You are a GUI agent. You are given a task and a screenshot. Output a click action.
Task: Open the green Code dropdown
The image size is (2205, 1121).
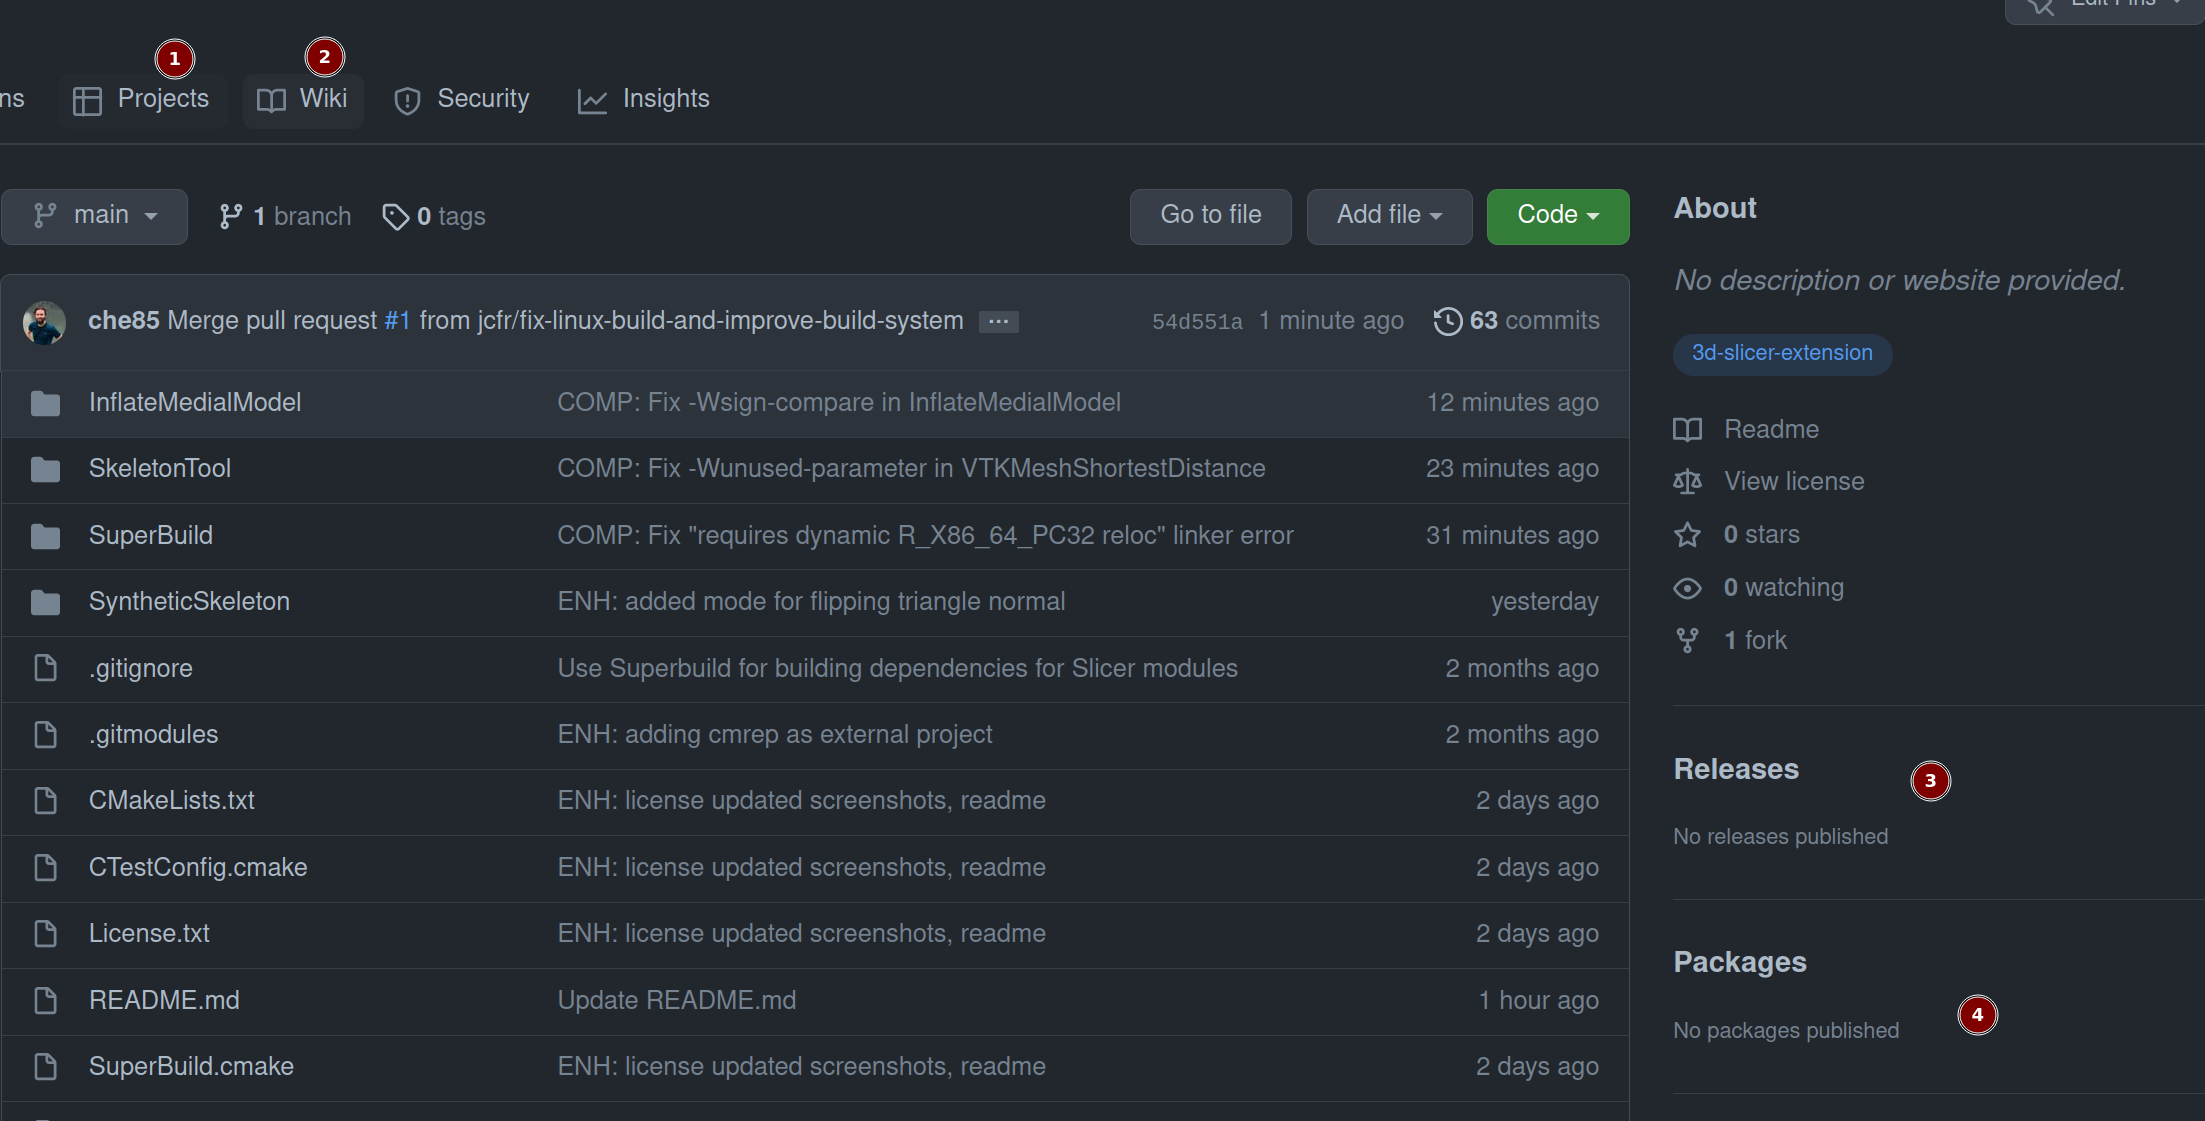pyautogui.click(x=1557, y=216)
